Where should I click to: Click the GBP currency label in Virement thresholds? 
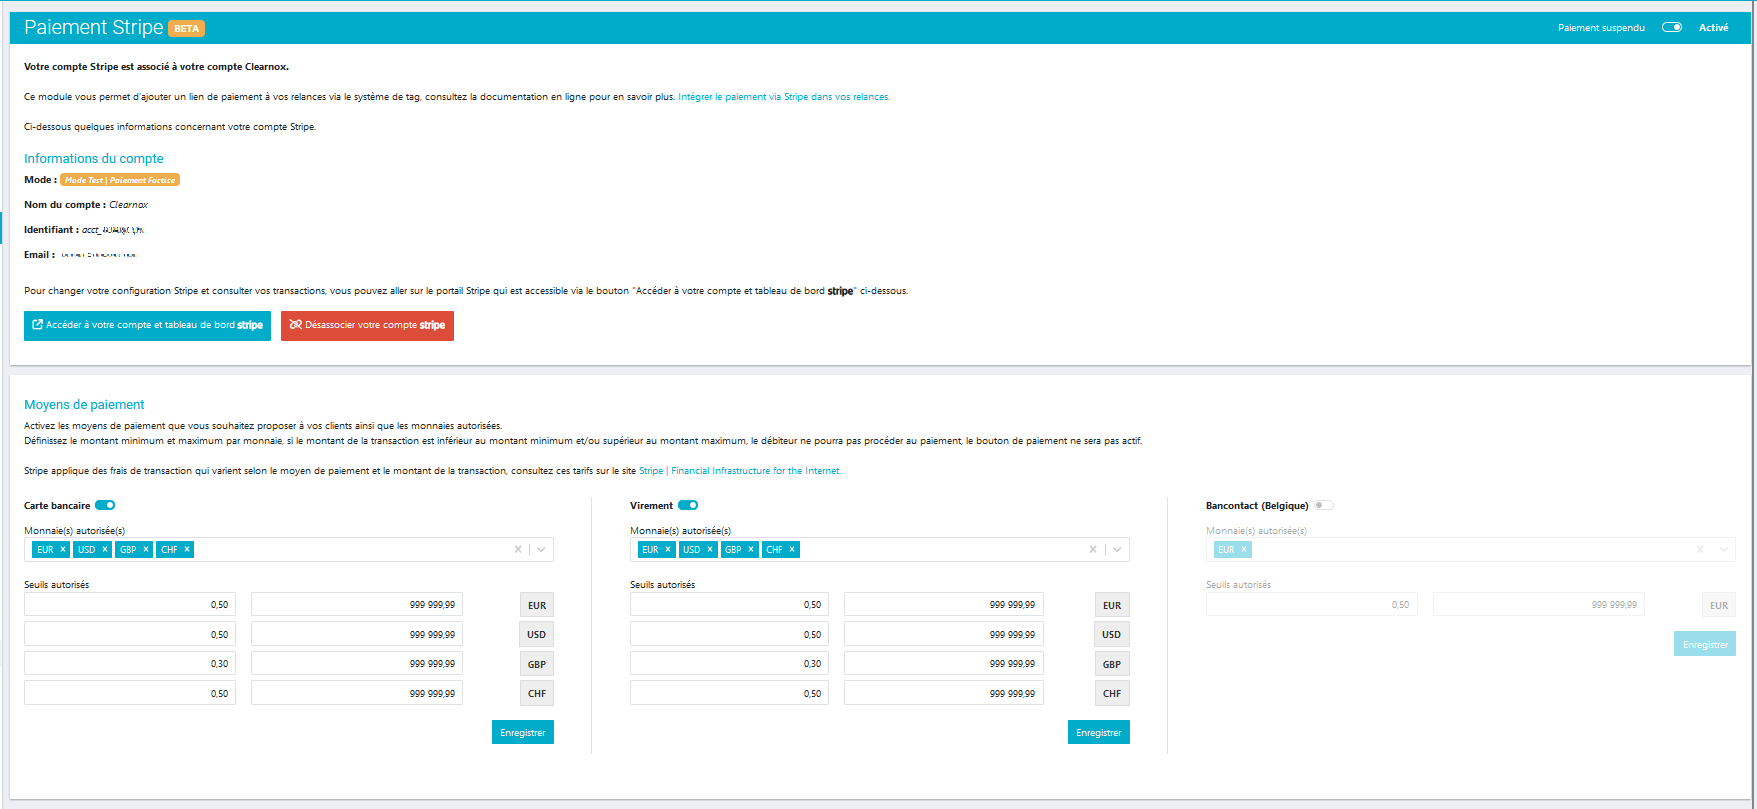pyautogui.click(x=1112, y=664)
